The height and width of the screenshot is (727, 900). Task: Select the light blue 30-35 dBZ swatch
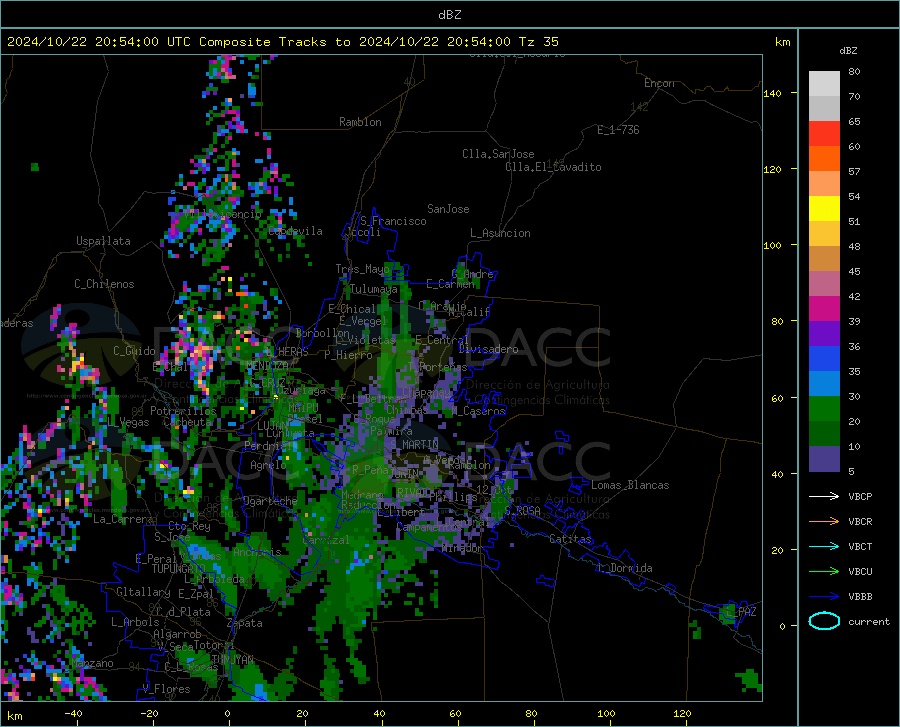tap(824, 384)
